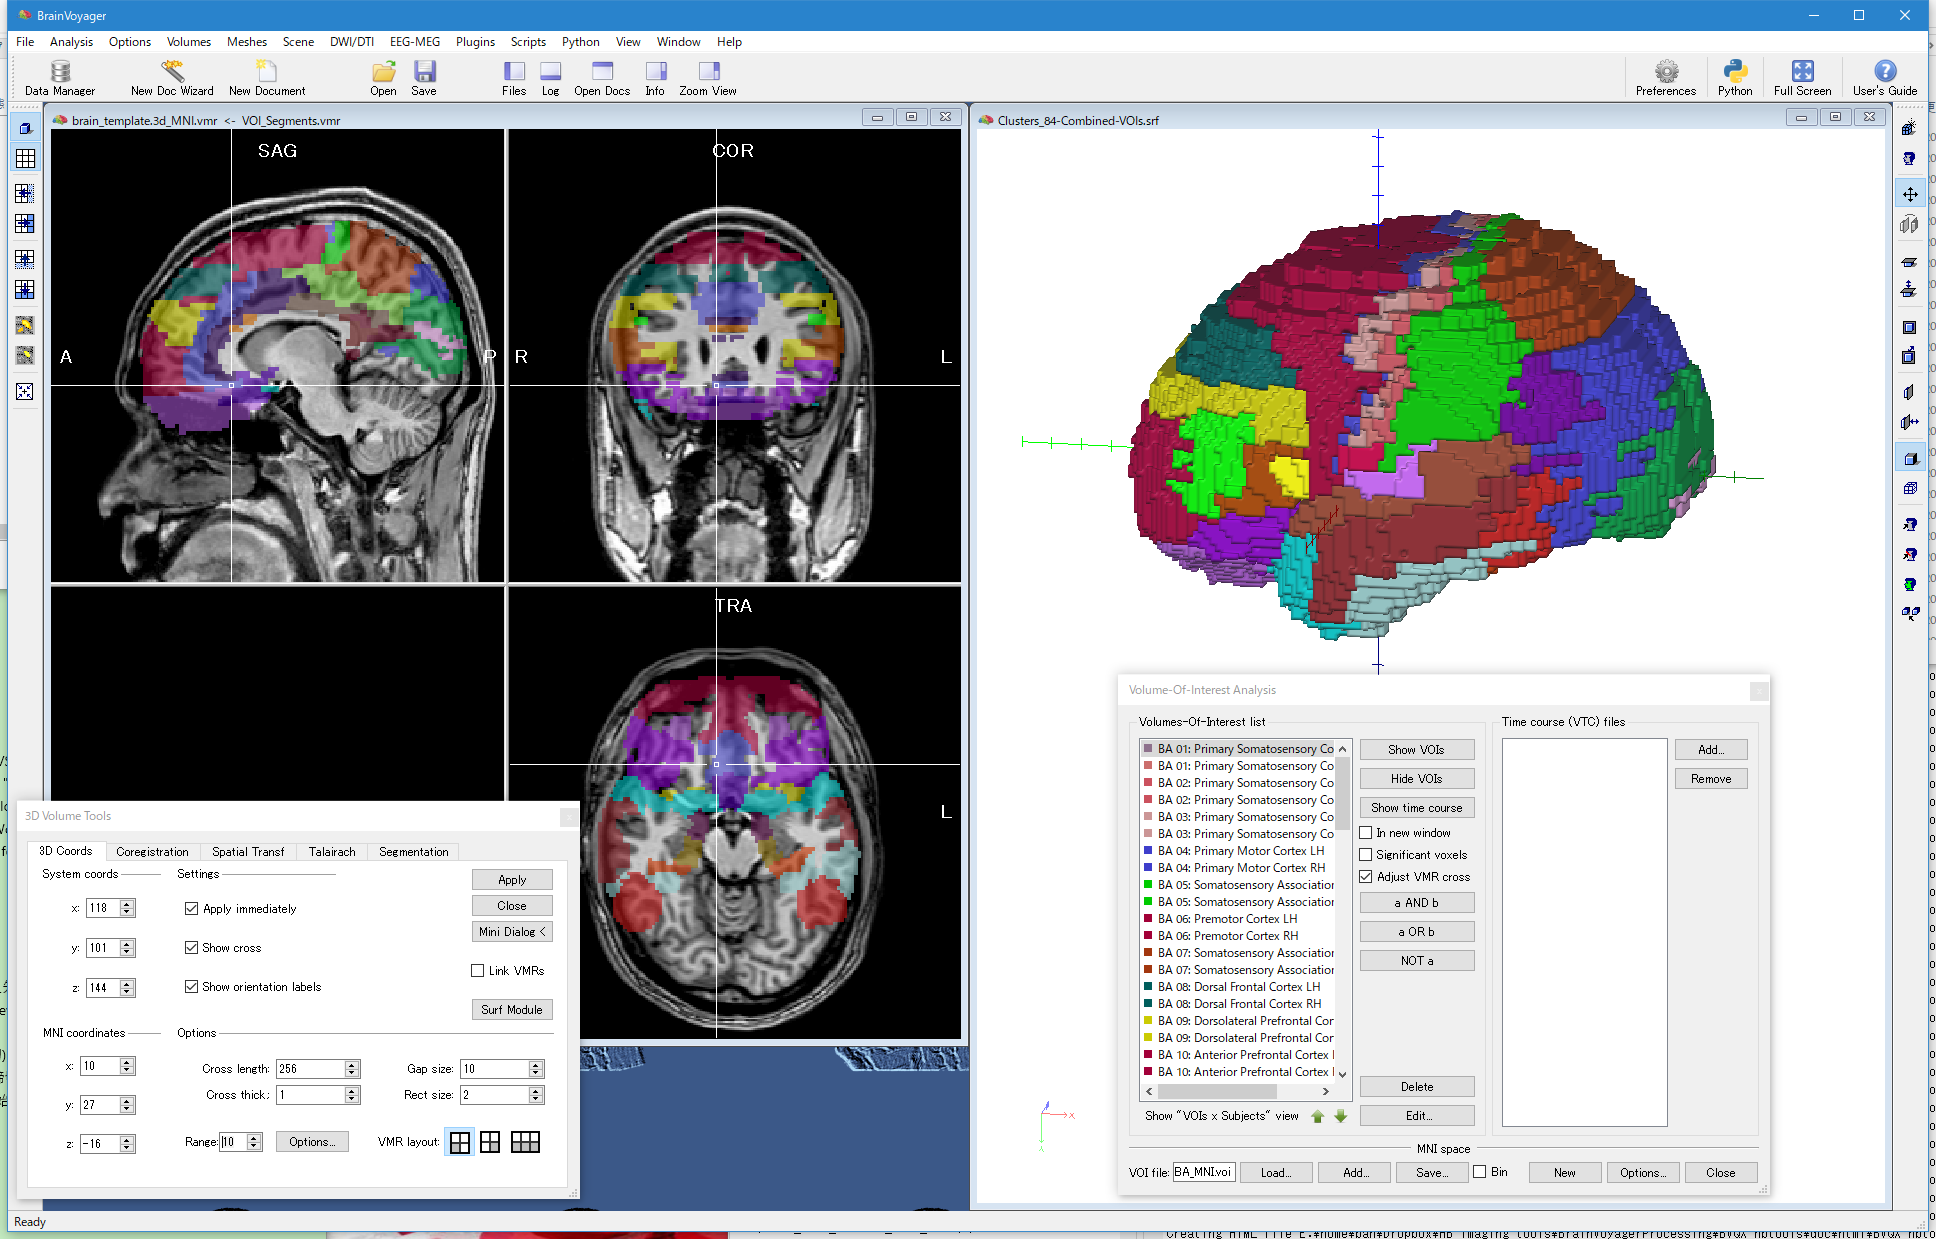1936x1239 pixels.
Task: Click the Hide VOIs button
Action: point(1416,779)
